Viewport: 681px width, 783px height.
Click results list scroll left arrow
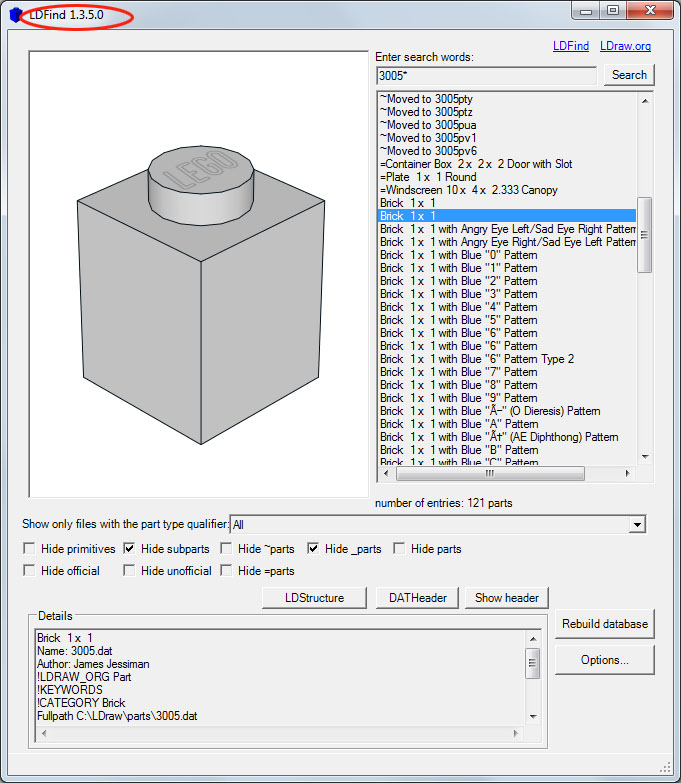[385, 473]
